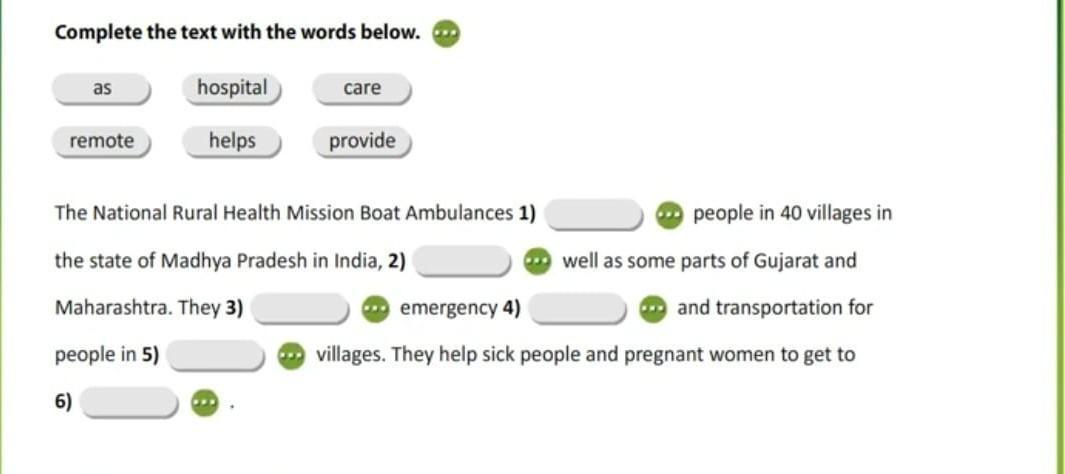Viewport: 1065px width, 474px height.
Task: Select the word chip "hospital"
Action: pos(232,89)
